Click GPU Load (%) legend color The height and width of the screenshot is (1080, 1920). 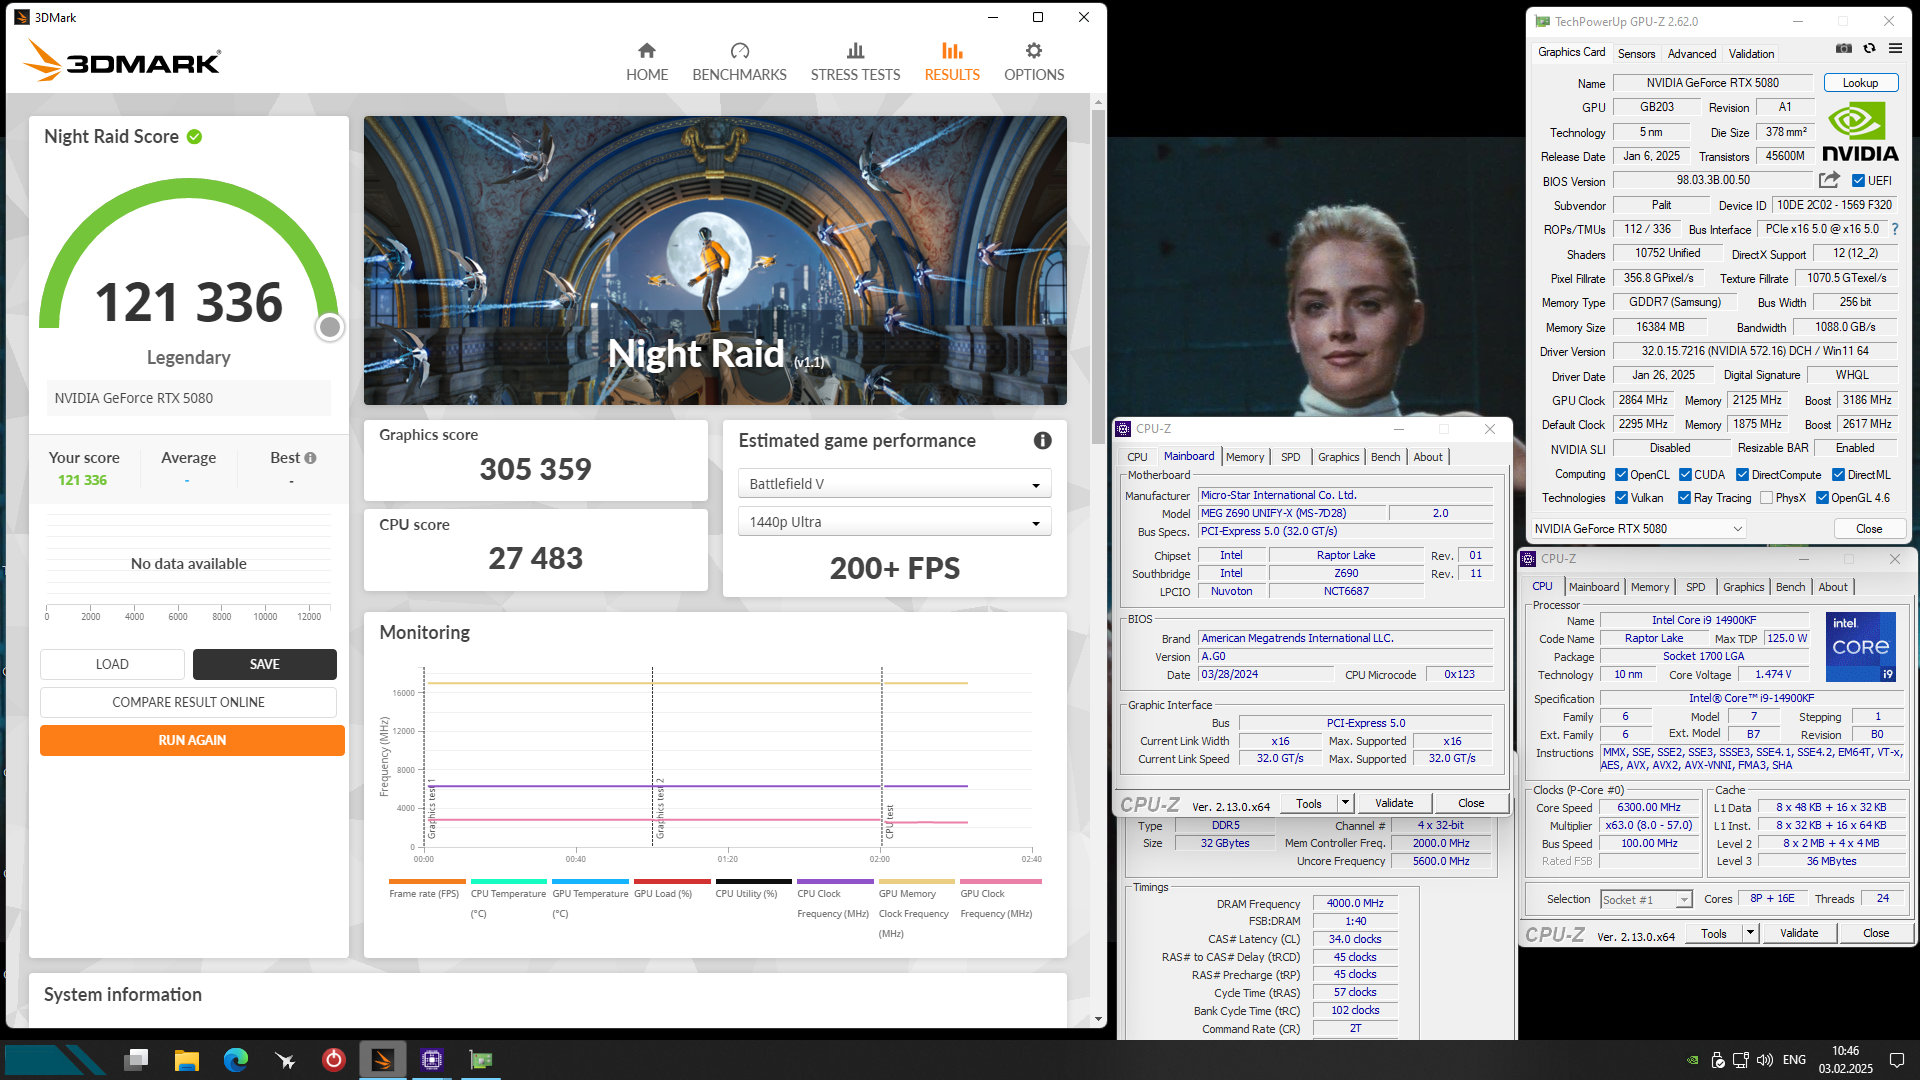coord(672,882)
